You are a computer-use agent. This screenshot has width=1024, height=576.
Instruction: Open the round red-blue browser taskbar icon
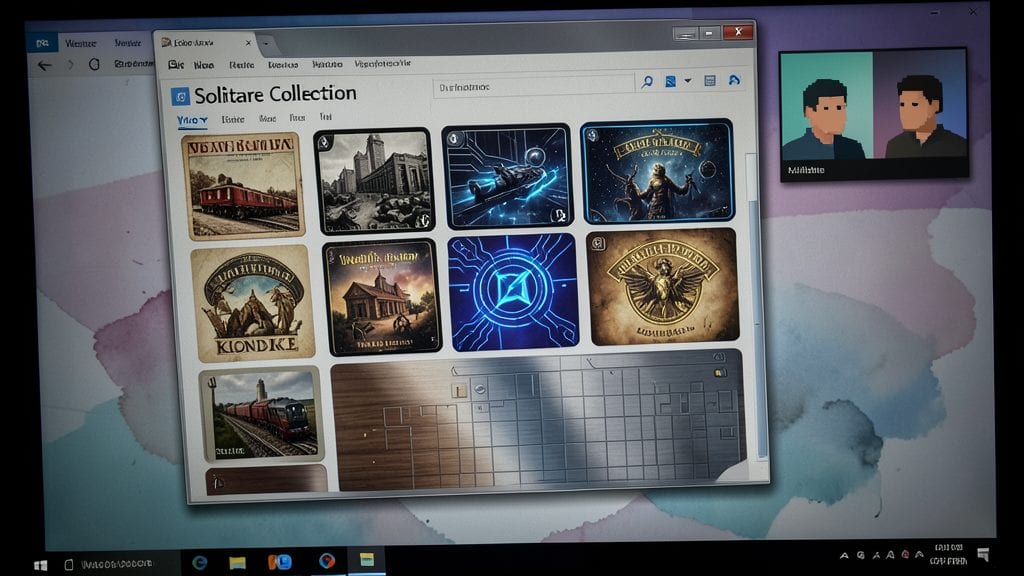[x=327, y=560]
